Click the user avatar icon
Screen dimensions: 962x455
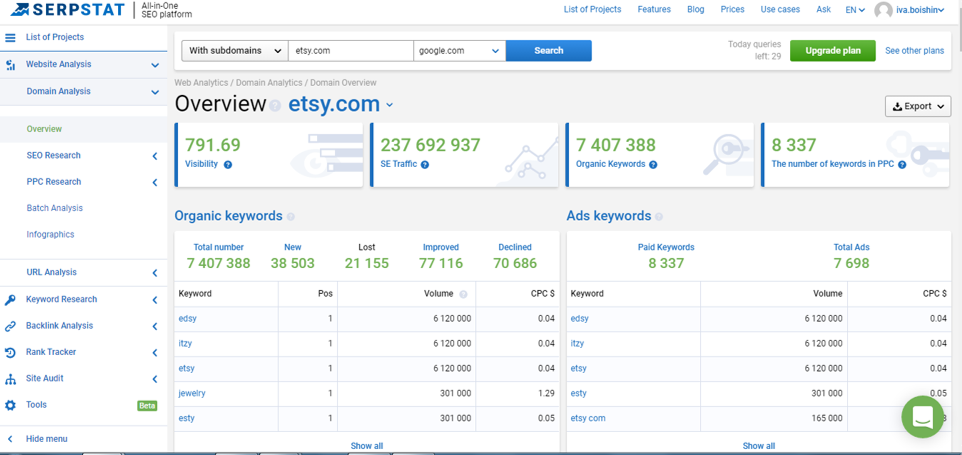click(x=883, y=10)
